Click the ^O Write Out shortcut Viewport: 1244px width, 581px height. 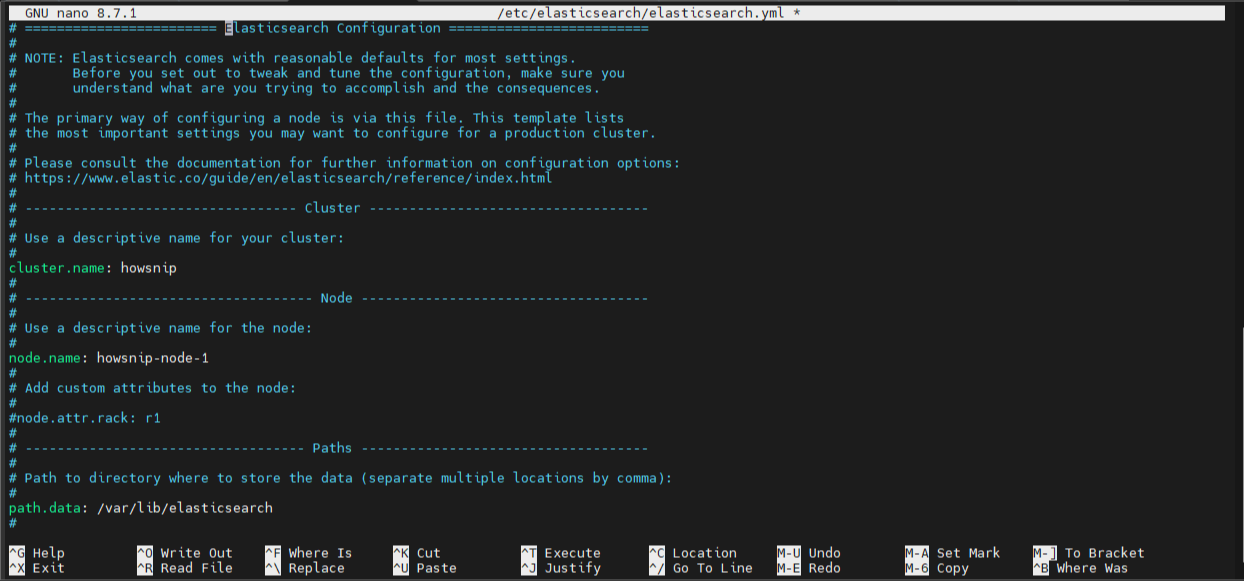point(185,553)
